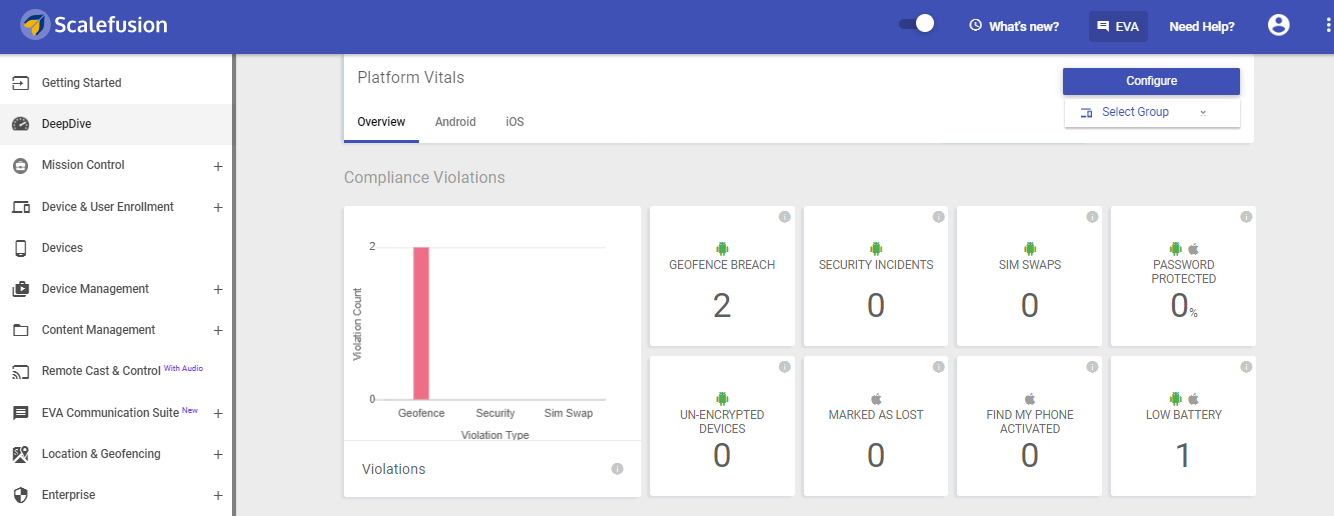
Task: Click the Getting Started arrow icon
Action: pos(20,83)
